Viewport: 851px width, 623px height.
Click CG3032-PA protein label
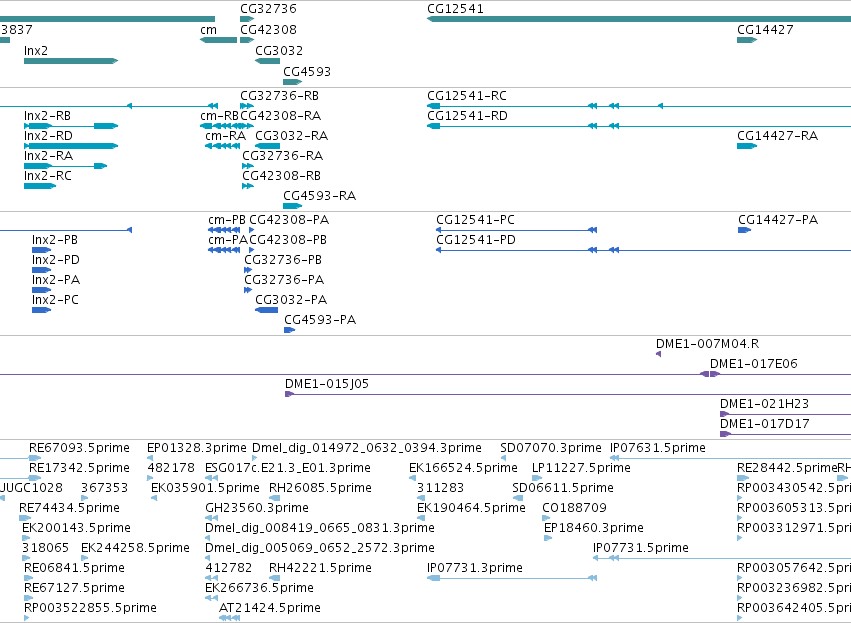(x=291, y=301)
